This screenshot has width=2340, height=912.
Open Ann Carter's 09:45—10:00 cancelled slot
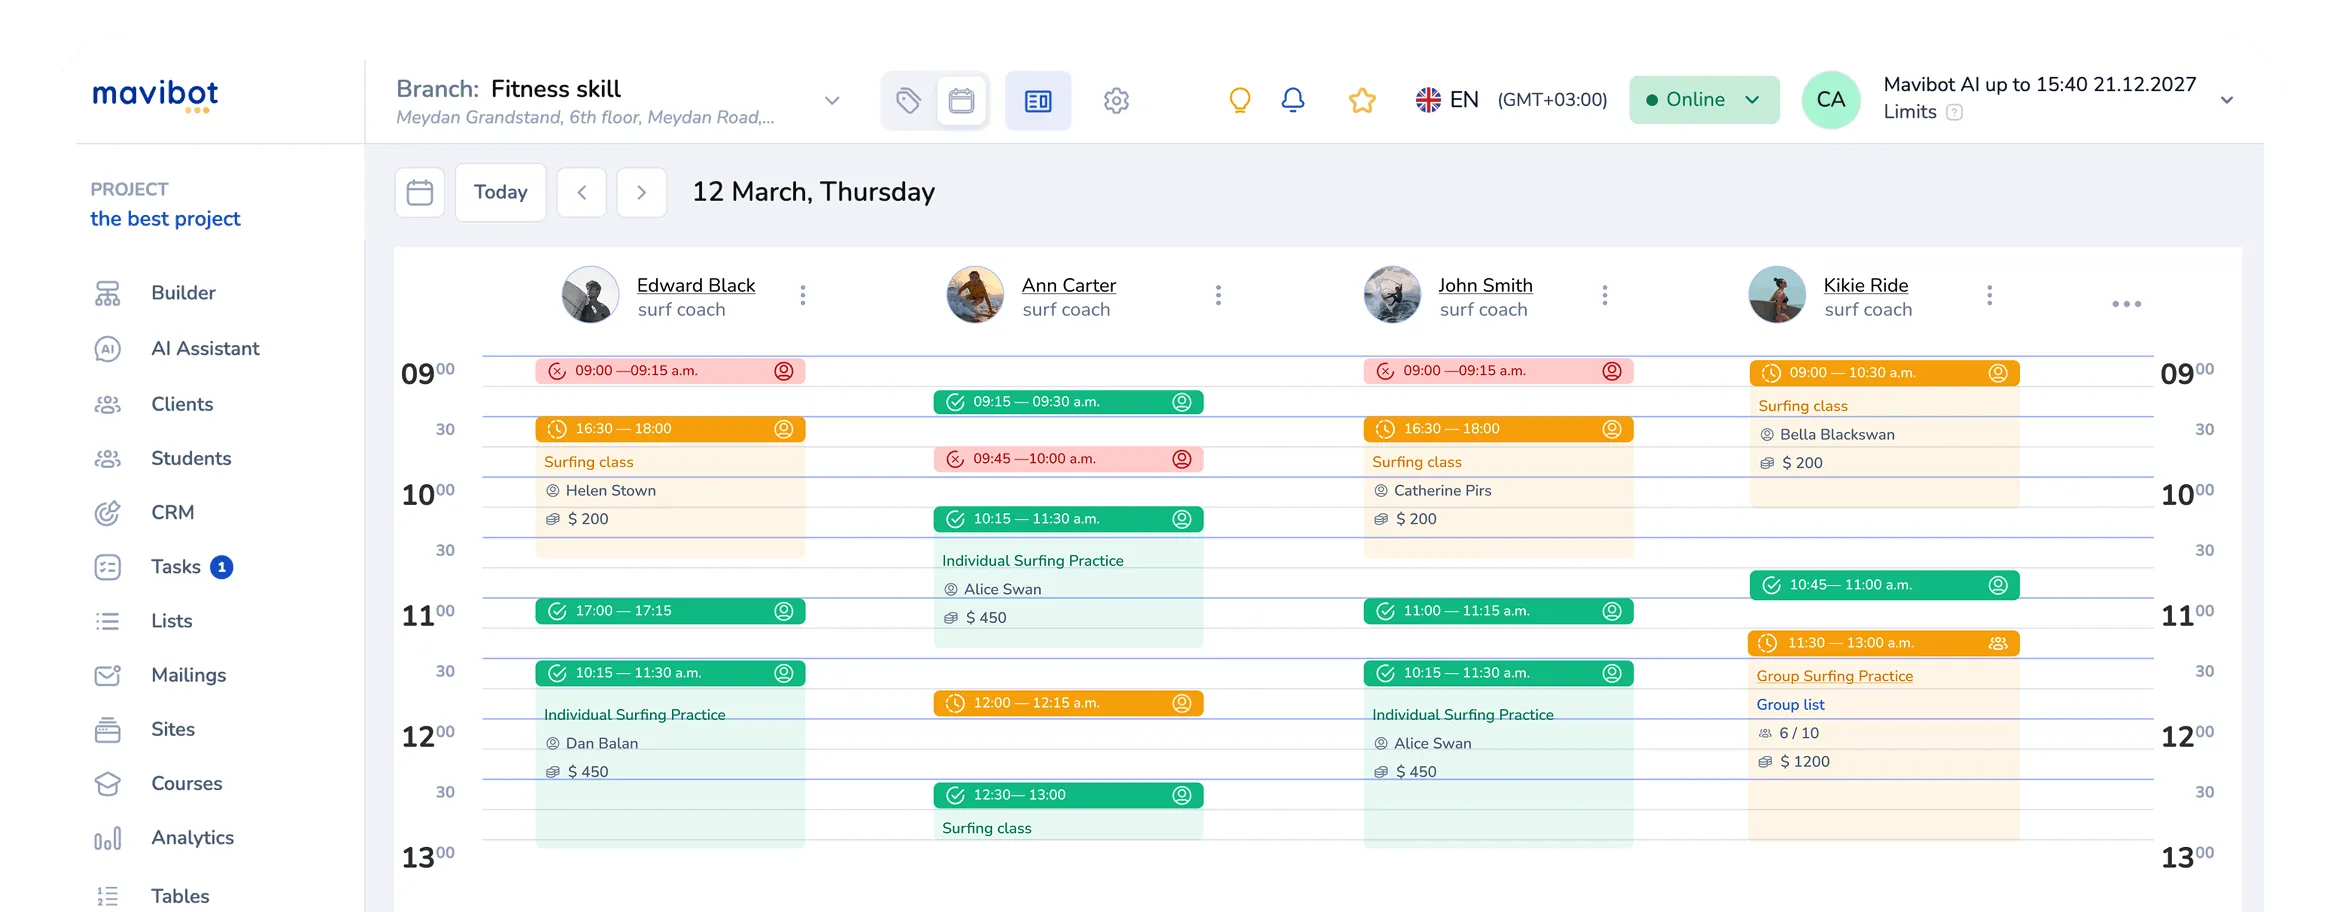pyautogui.click(x=1068, y=459)
